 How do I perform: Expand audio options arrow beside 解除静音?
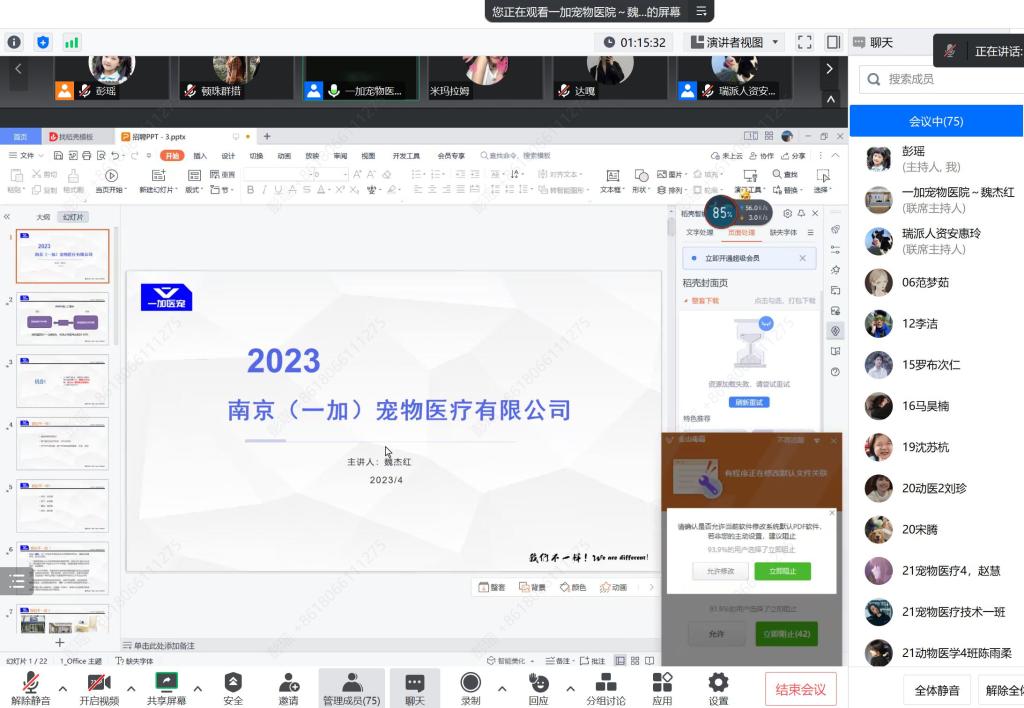(x=63, y=688)
